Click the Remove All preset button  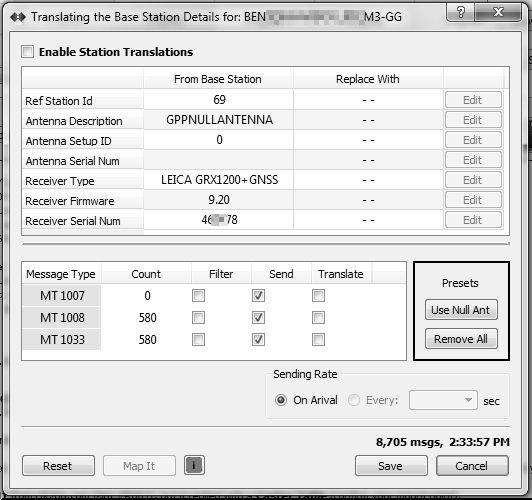[x=461, y=339]
